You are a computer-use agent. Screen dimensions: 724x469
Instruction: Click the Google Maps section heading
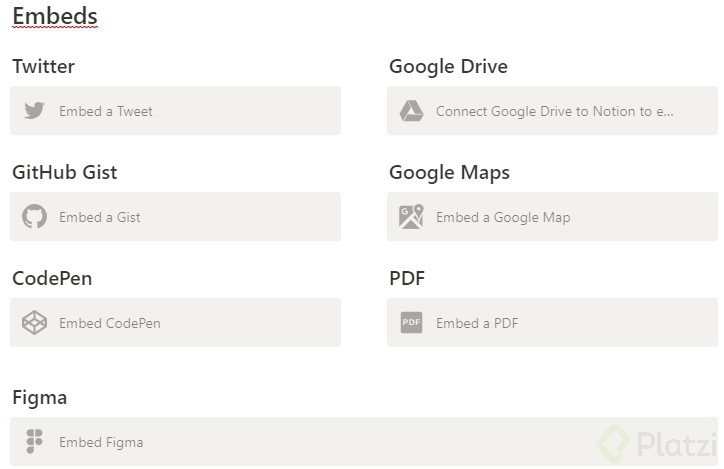[x=449, y=172]
